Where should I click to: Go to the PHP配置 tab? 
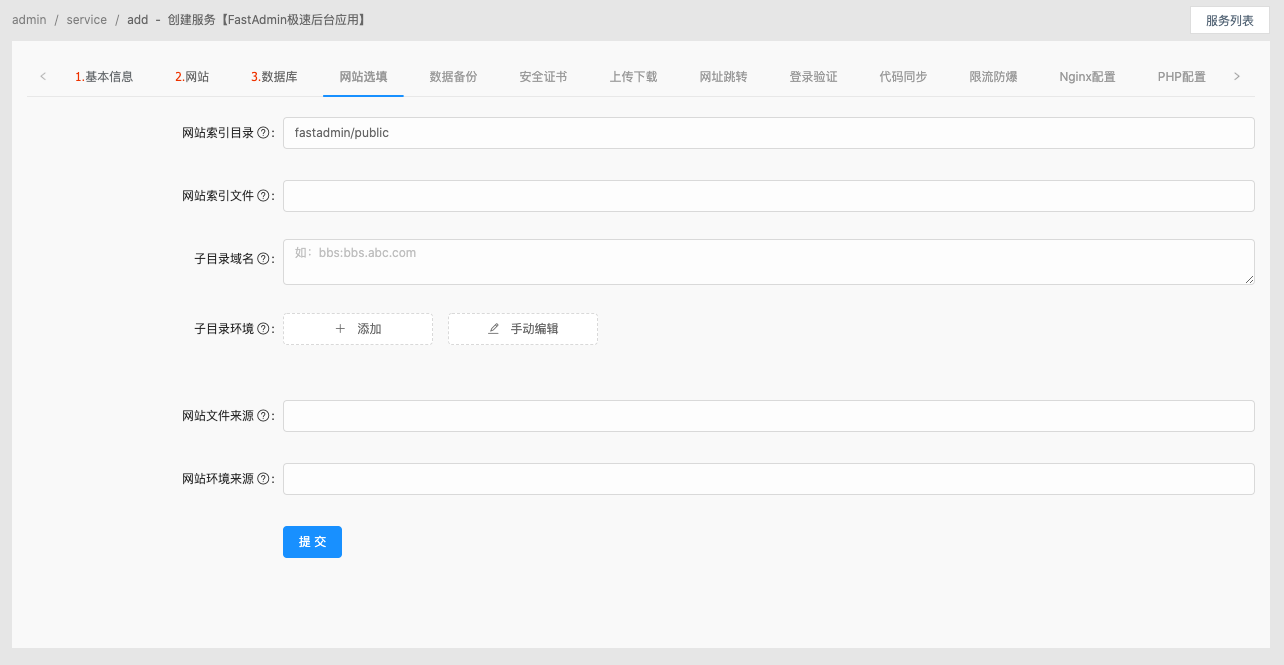coord(1181,75)
